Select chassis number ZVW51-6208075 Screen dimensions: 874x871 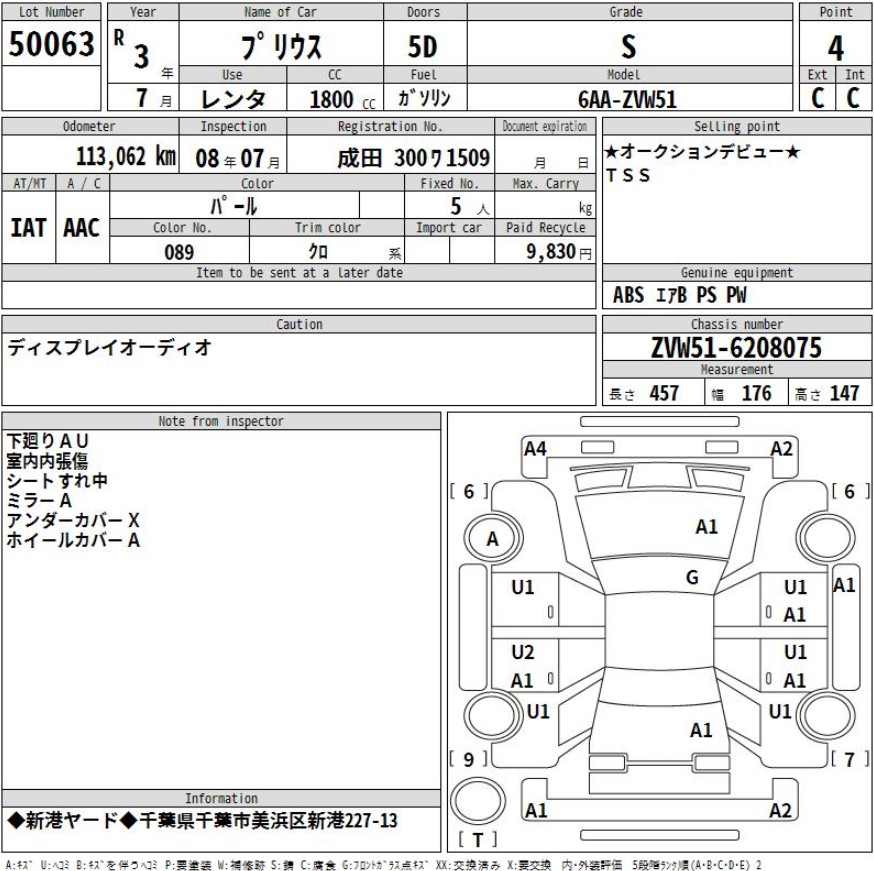coord(736,348)
